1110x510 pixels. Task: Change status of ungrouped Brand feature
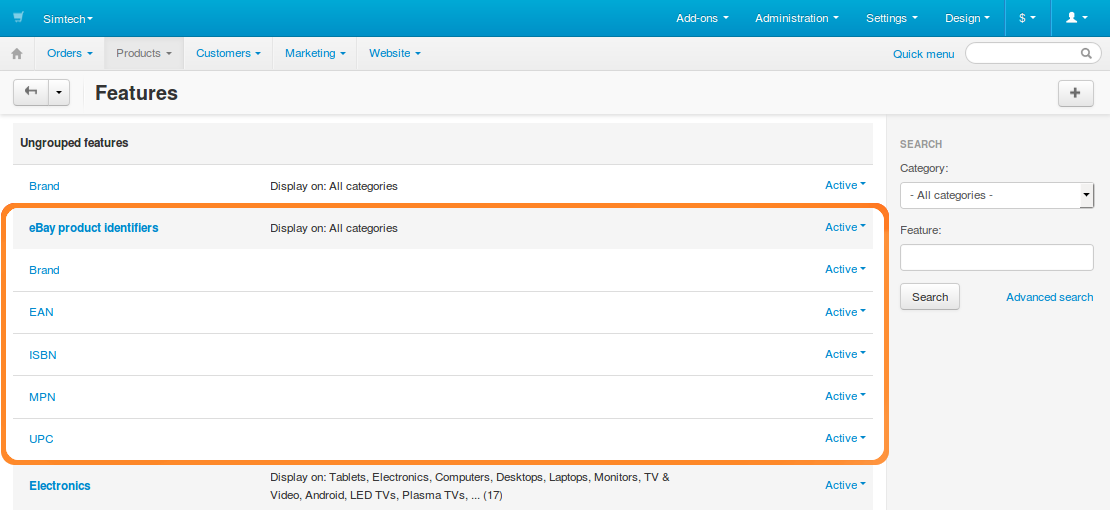tap(845, 185)
